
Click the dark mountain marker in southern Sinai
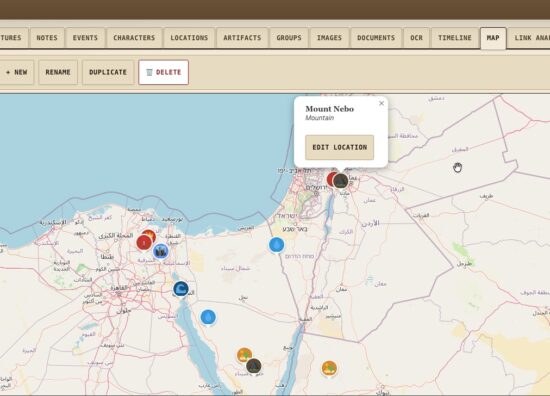click(254, 366)
